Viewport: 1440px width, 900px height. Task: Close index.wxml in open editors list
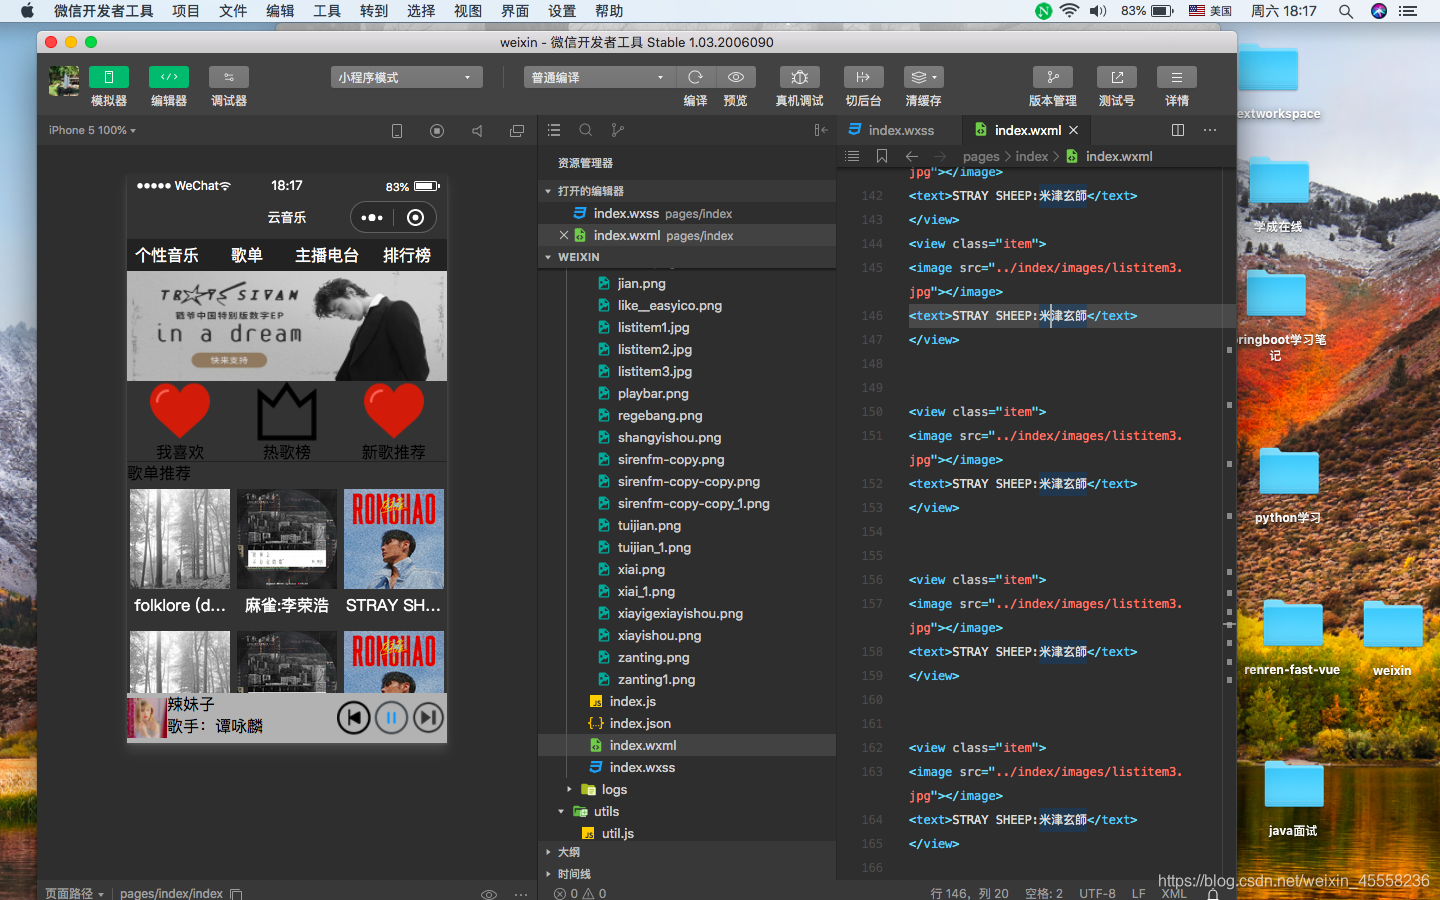pyautogui.click(x=564, y=235)
